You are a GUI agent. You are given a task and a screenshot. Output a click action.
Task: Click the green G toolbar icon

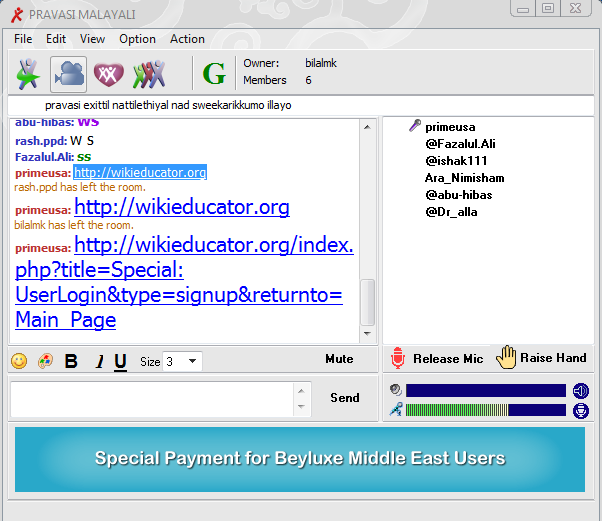tap(214, 74)
